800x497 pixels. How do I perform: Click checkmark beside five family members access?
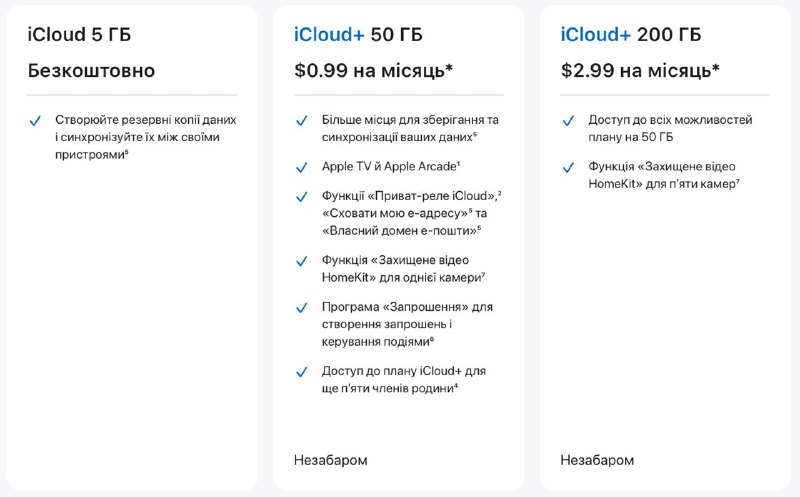pos(302,372)
